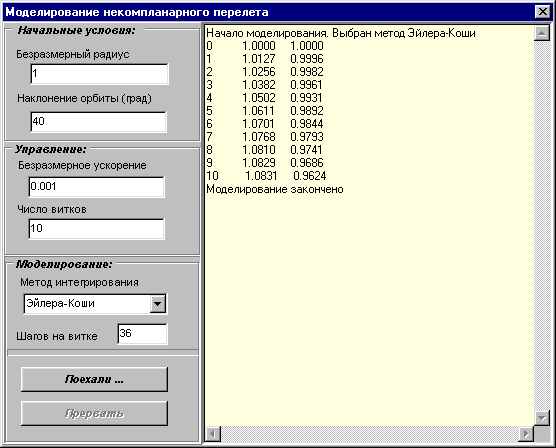Click the value 0.9892 in row 5
This screenshot has width=556, height=448.
(307, 111)
